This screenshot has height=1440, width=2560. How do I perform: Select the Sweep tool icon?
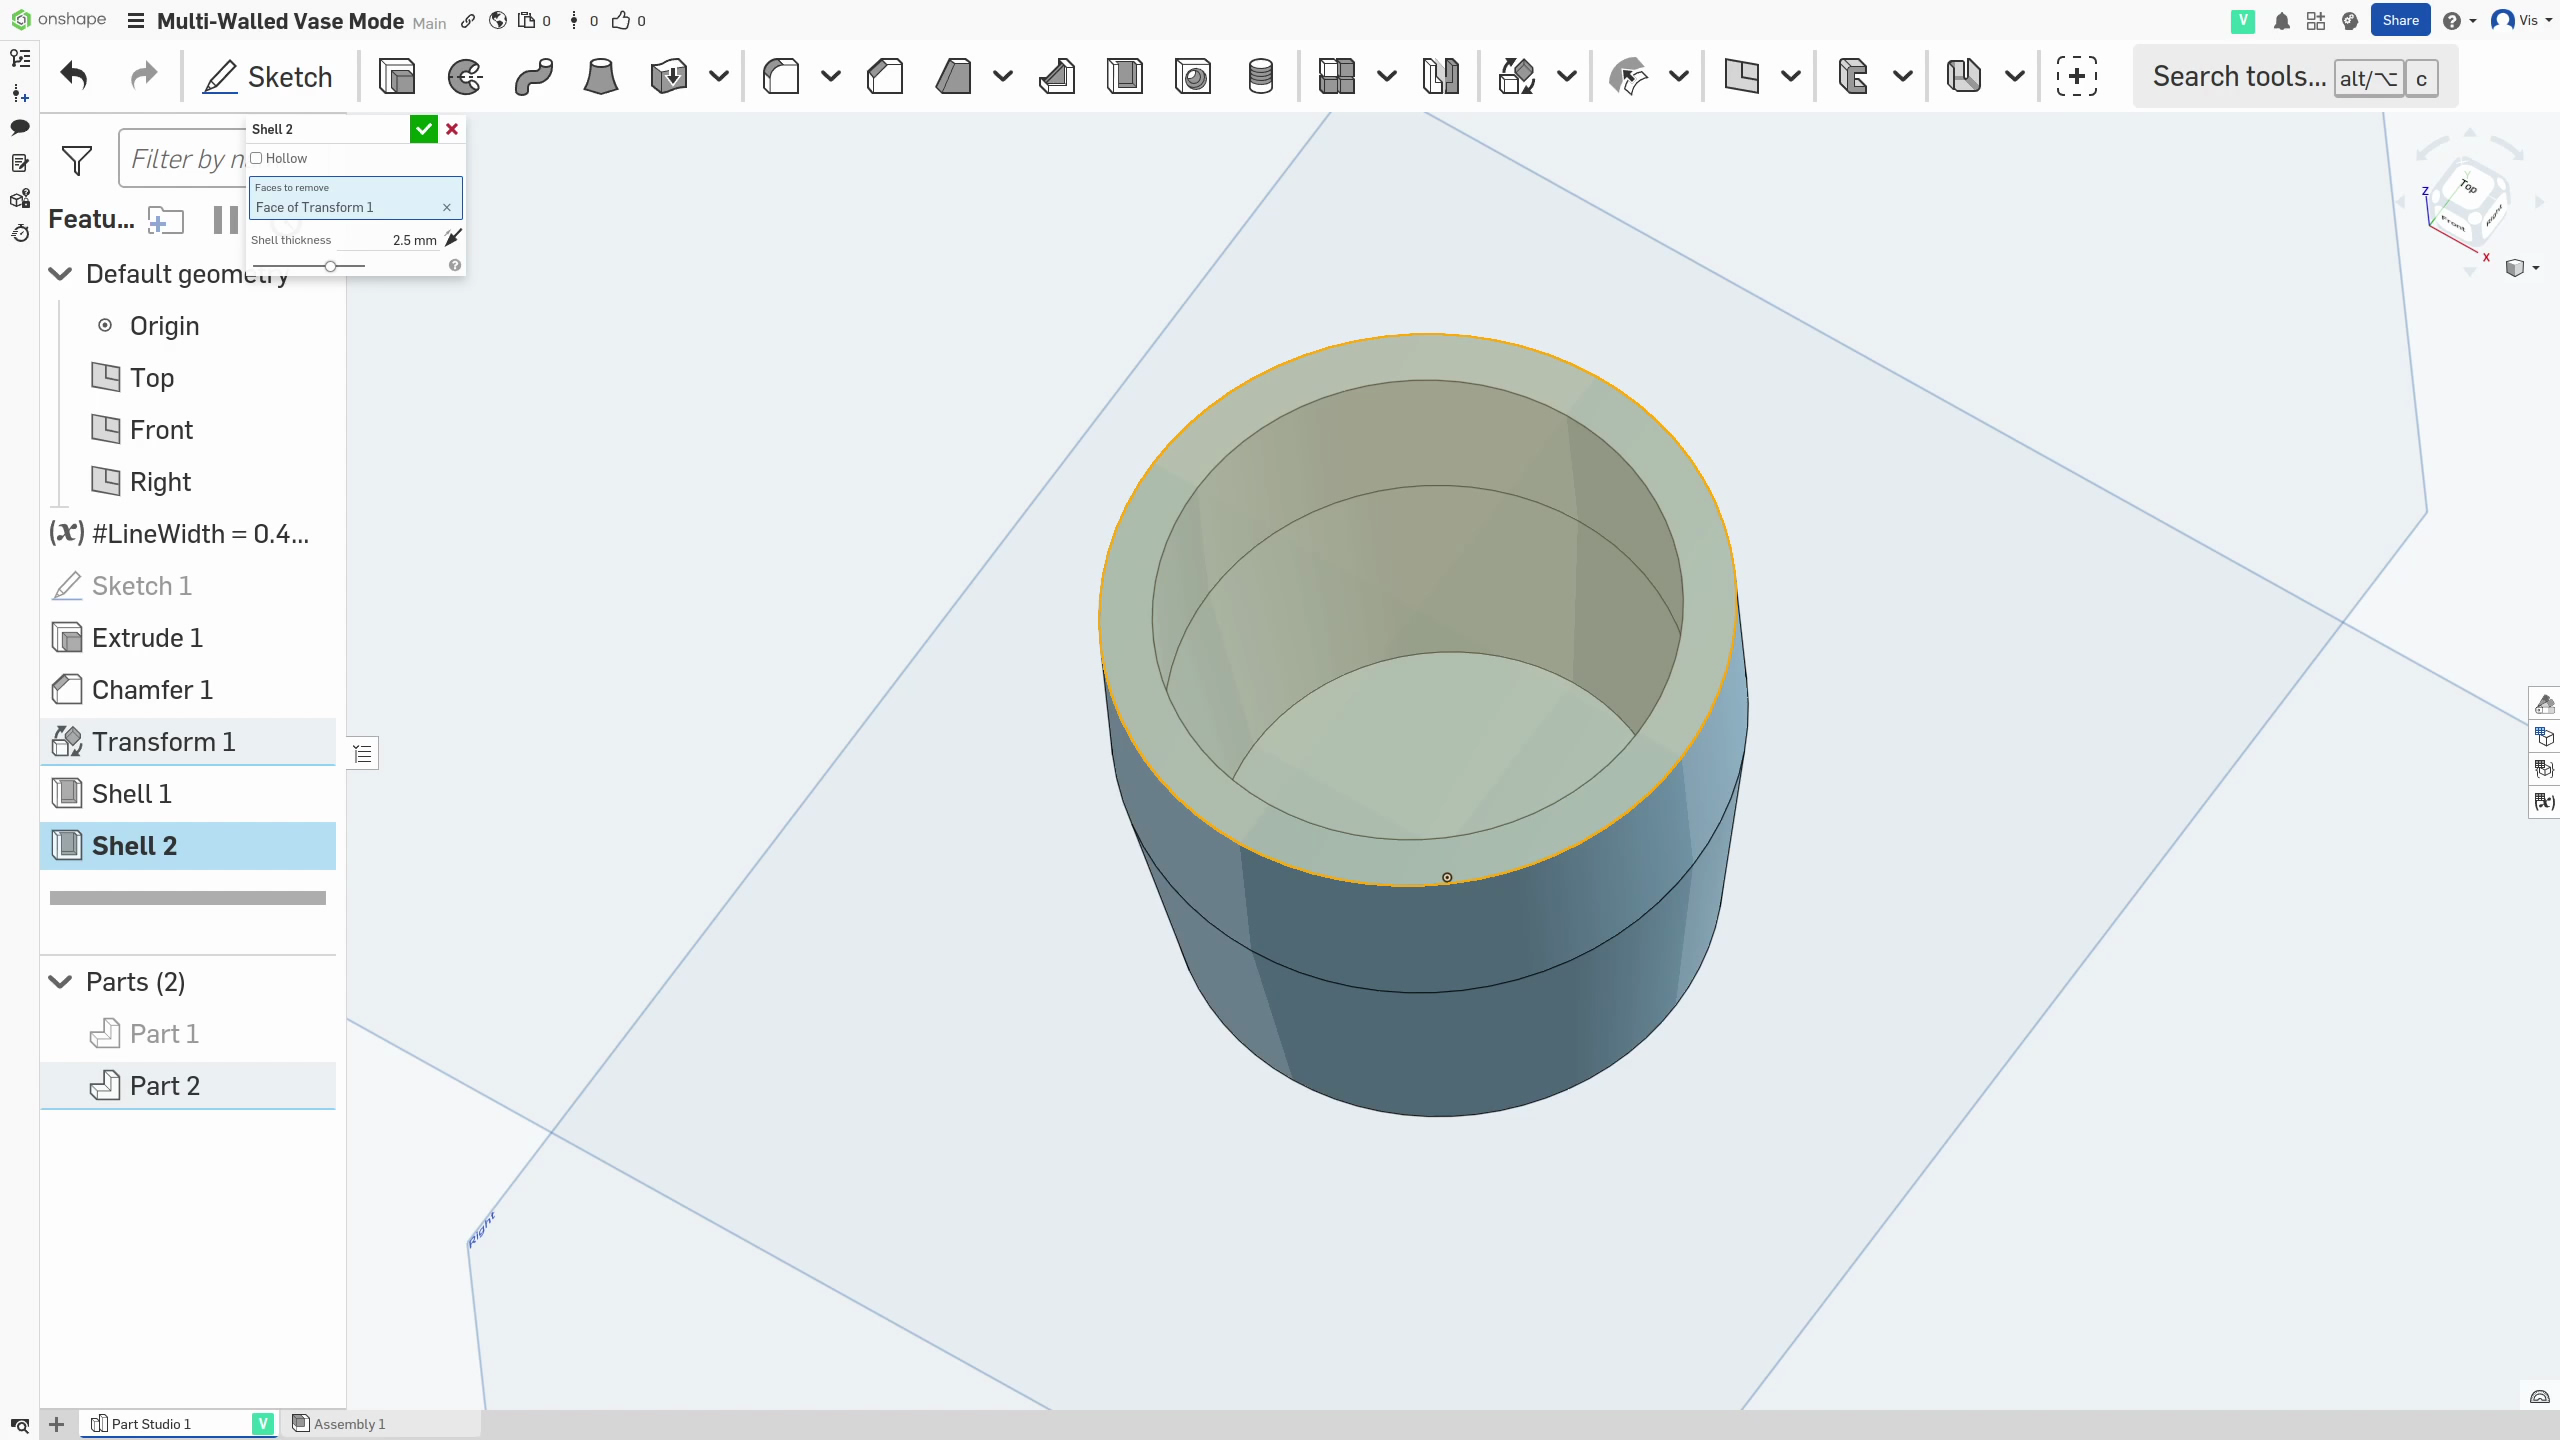tap(533, 76)
